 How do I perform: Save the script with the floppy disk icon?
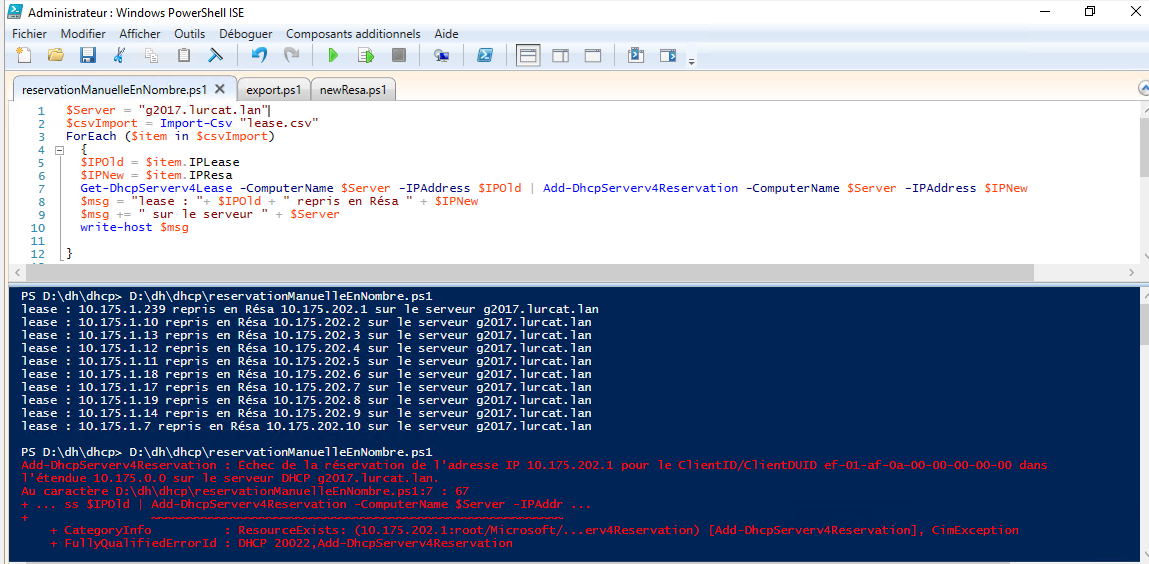[87, 56]
